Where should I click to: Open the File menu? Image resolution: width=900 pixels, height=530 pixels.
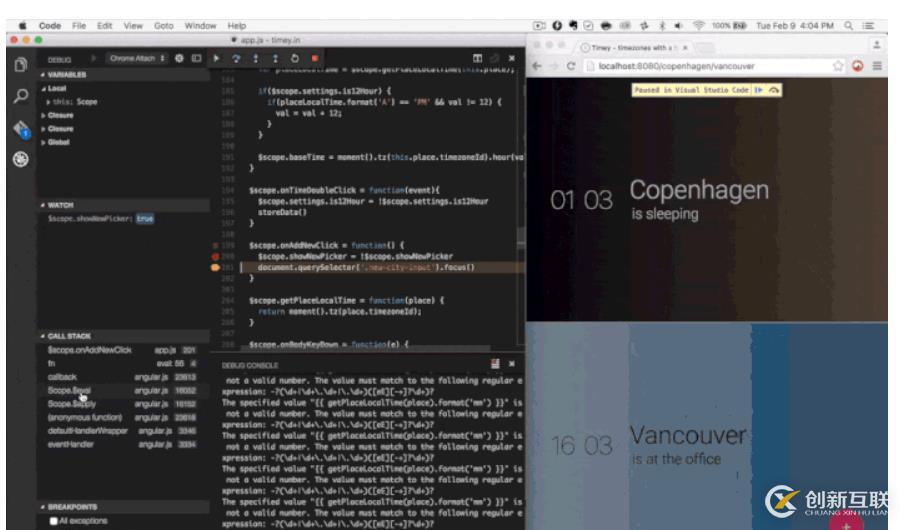point(79,26)
